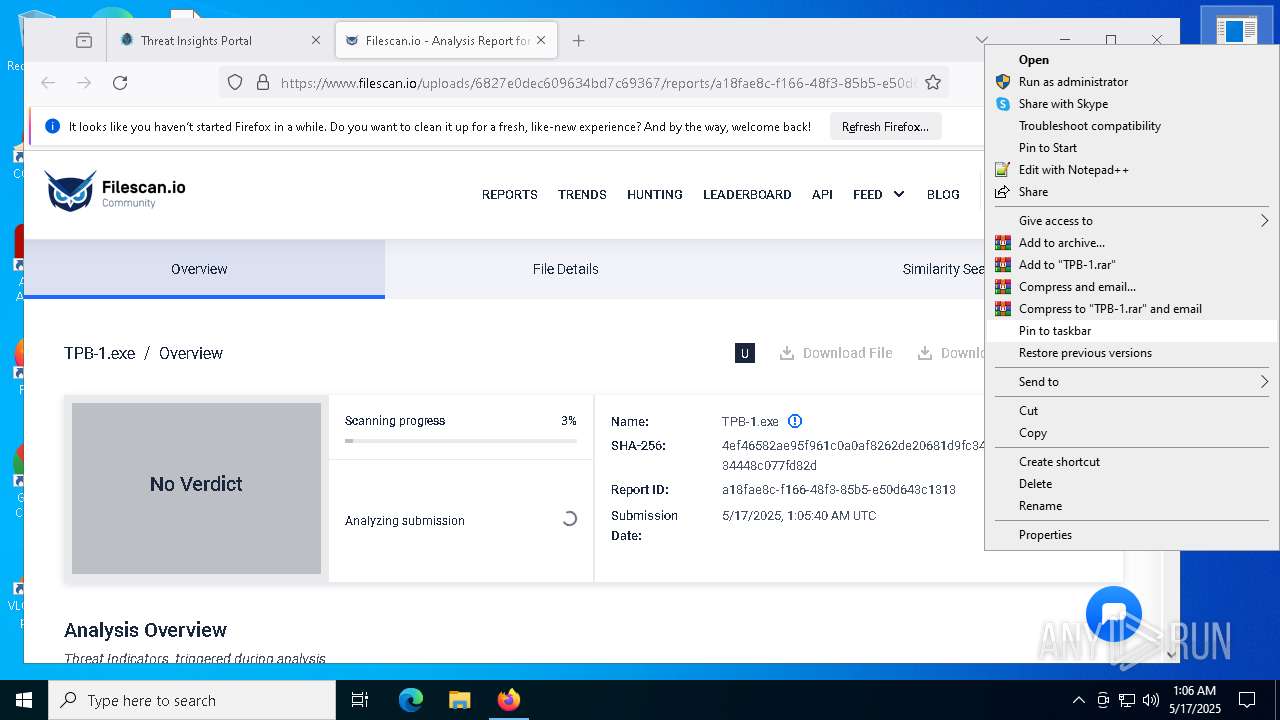This screenshot has width=1280, height=720.
Task: Click the Type here to search box
Action: [x=192, y=700]
